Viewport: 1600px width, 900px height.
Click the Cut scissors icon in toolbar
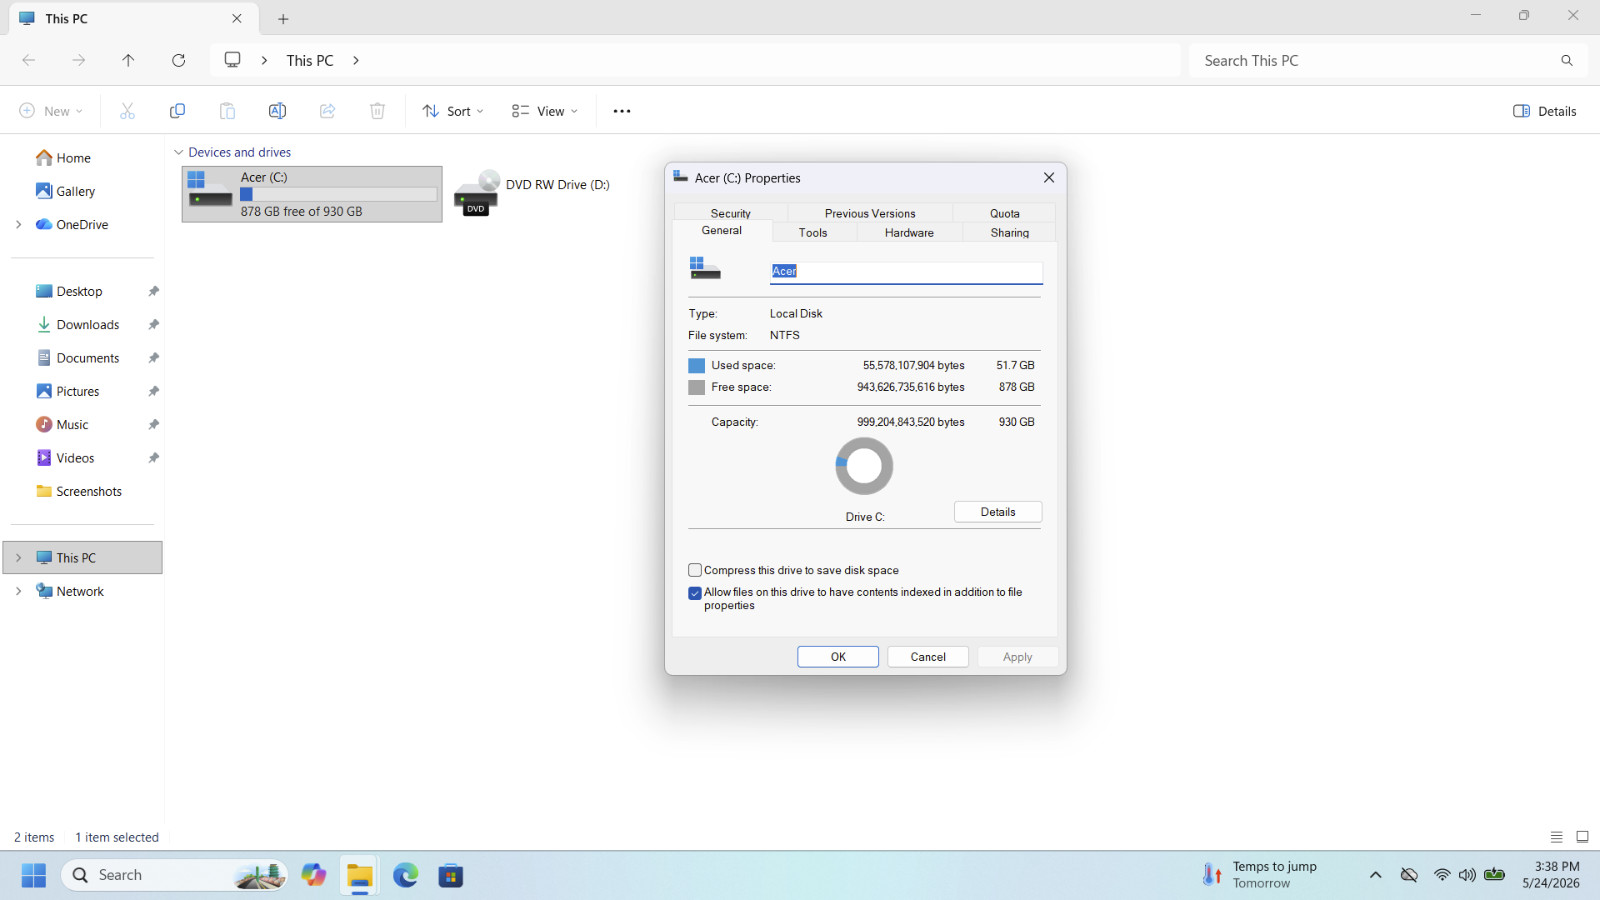click(127, 111)
